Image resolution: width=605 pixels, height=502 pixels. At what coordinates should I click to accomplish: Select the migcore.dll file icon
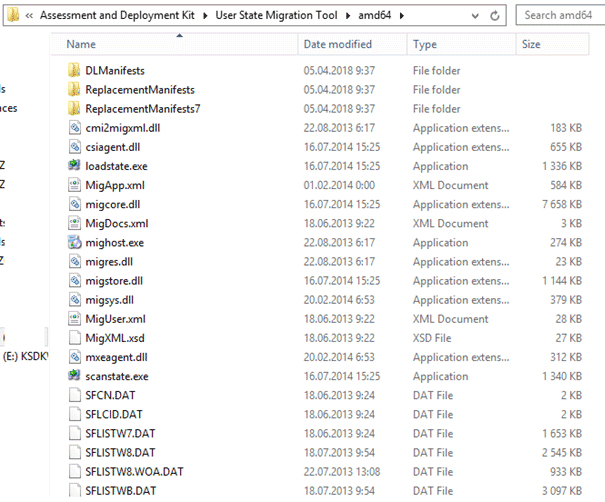click(x=74, y=204)
